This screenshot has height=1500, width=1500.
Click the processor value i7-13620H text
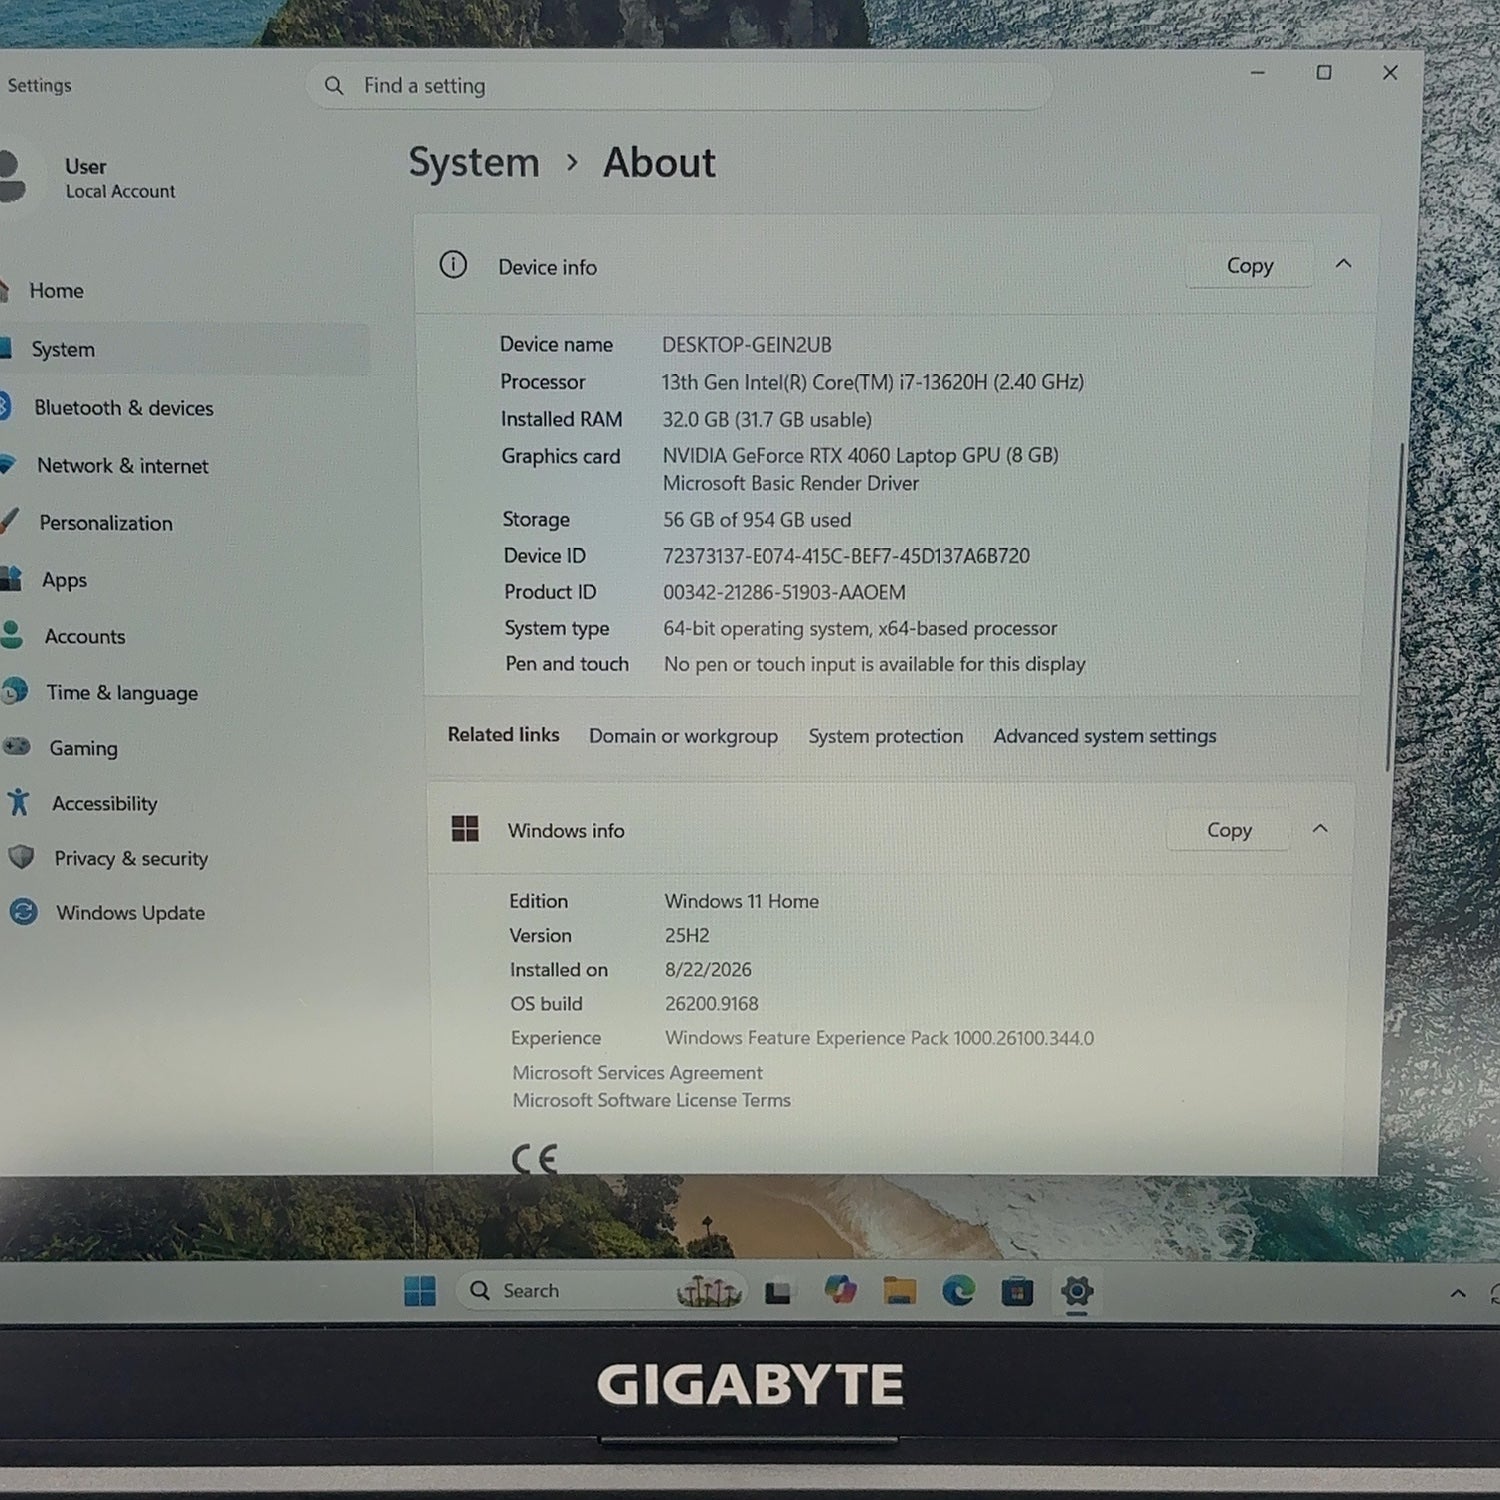click(872, 382)
